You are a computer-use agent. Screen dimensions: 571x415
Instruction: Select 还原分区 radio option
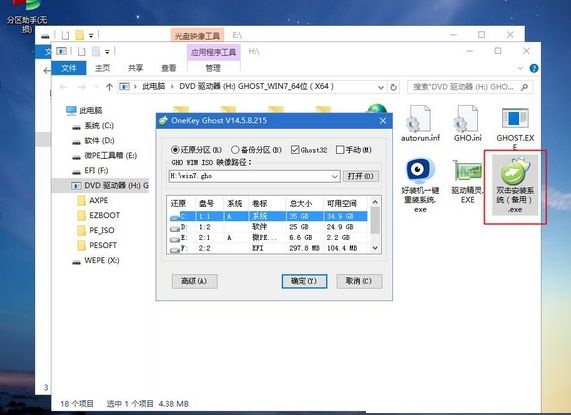(x=196, y=150)
